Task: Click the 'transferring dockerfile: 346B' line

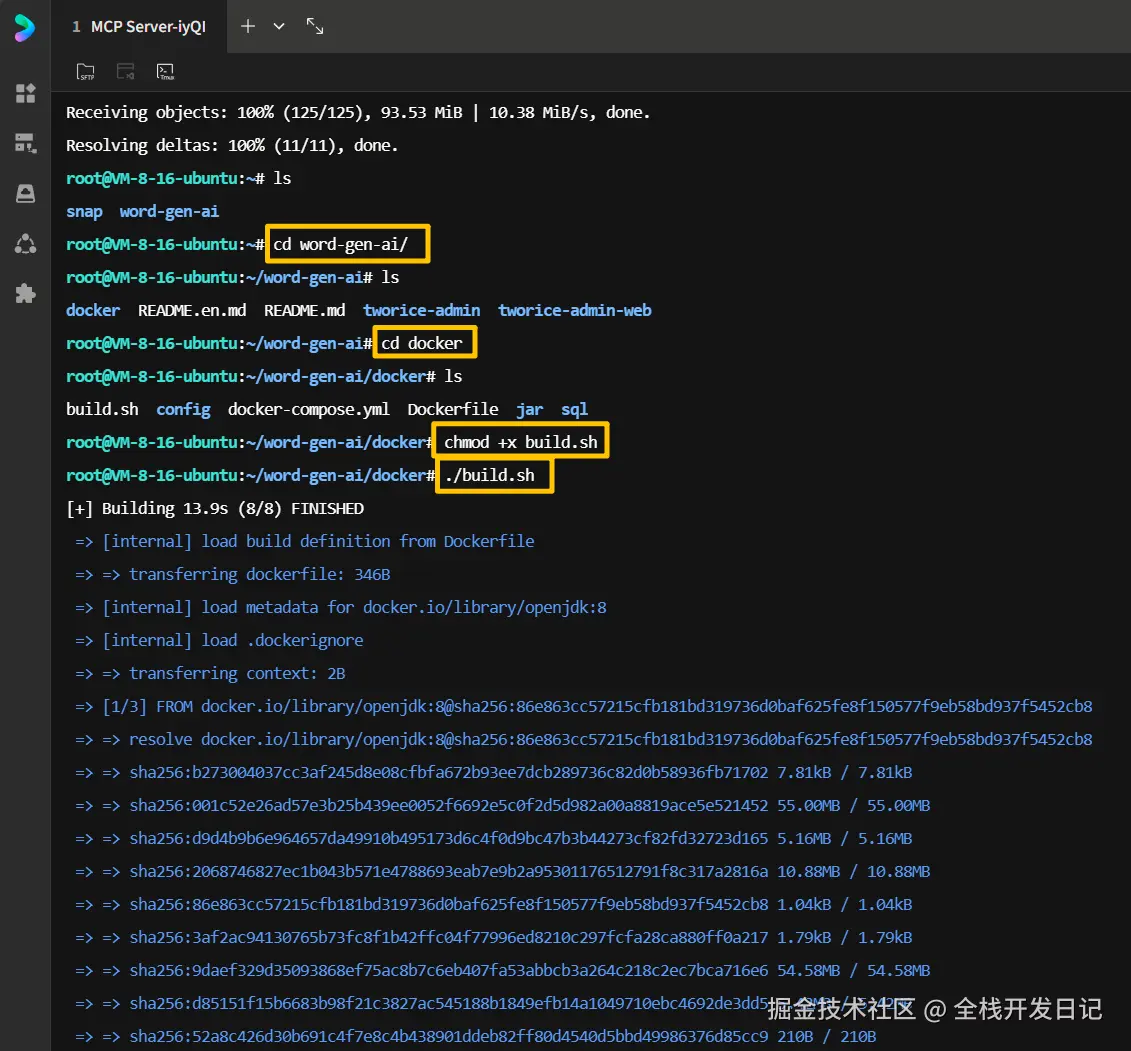Action: click(x=232, y=574)
